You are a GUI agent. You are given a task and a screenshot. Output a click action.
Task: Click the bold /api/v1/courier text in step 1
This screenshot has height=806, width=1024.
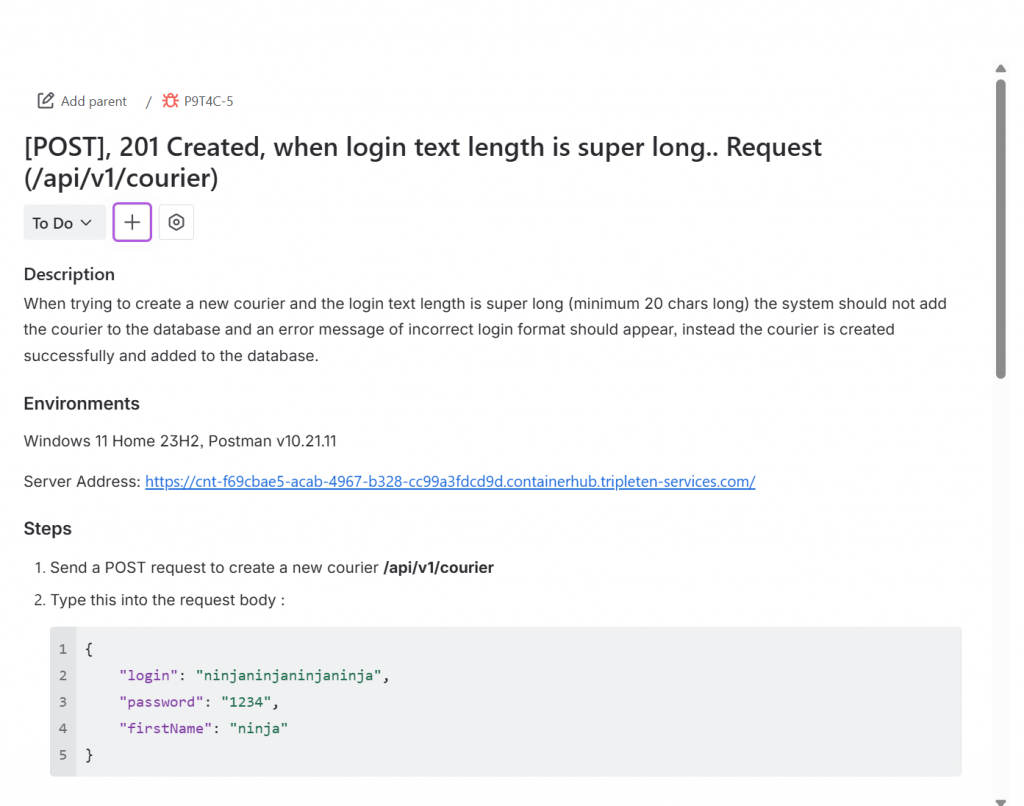(x=438, y=567)
